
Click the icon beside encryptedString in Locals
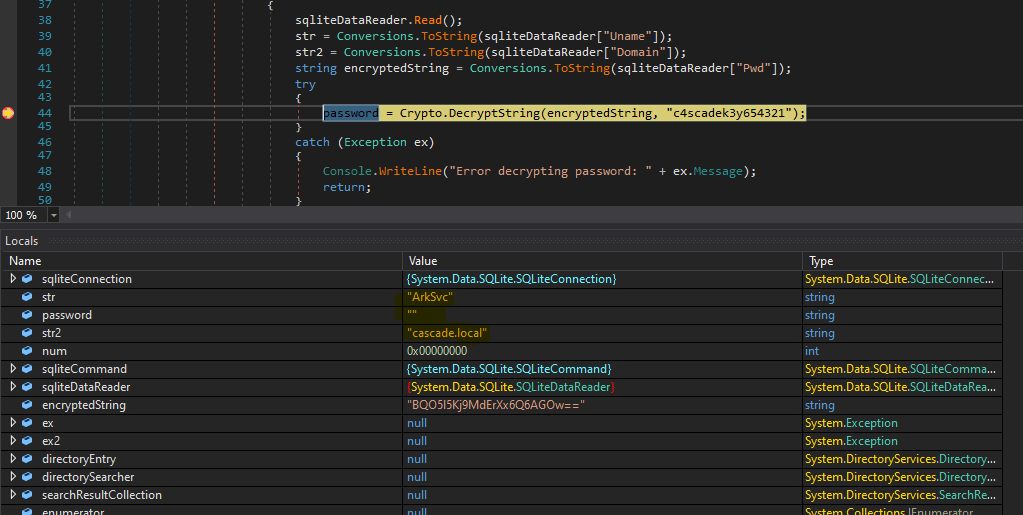point(28,405)
